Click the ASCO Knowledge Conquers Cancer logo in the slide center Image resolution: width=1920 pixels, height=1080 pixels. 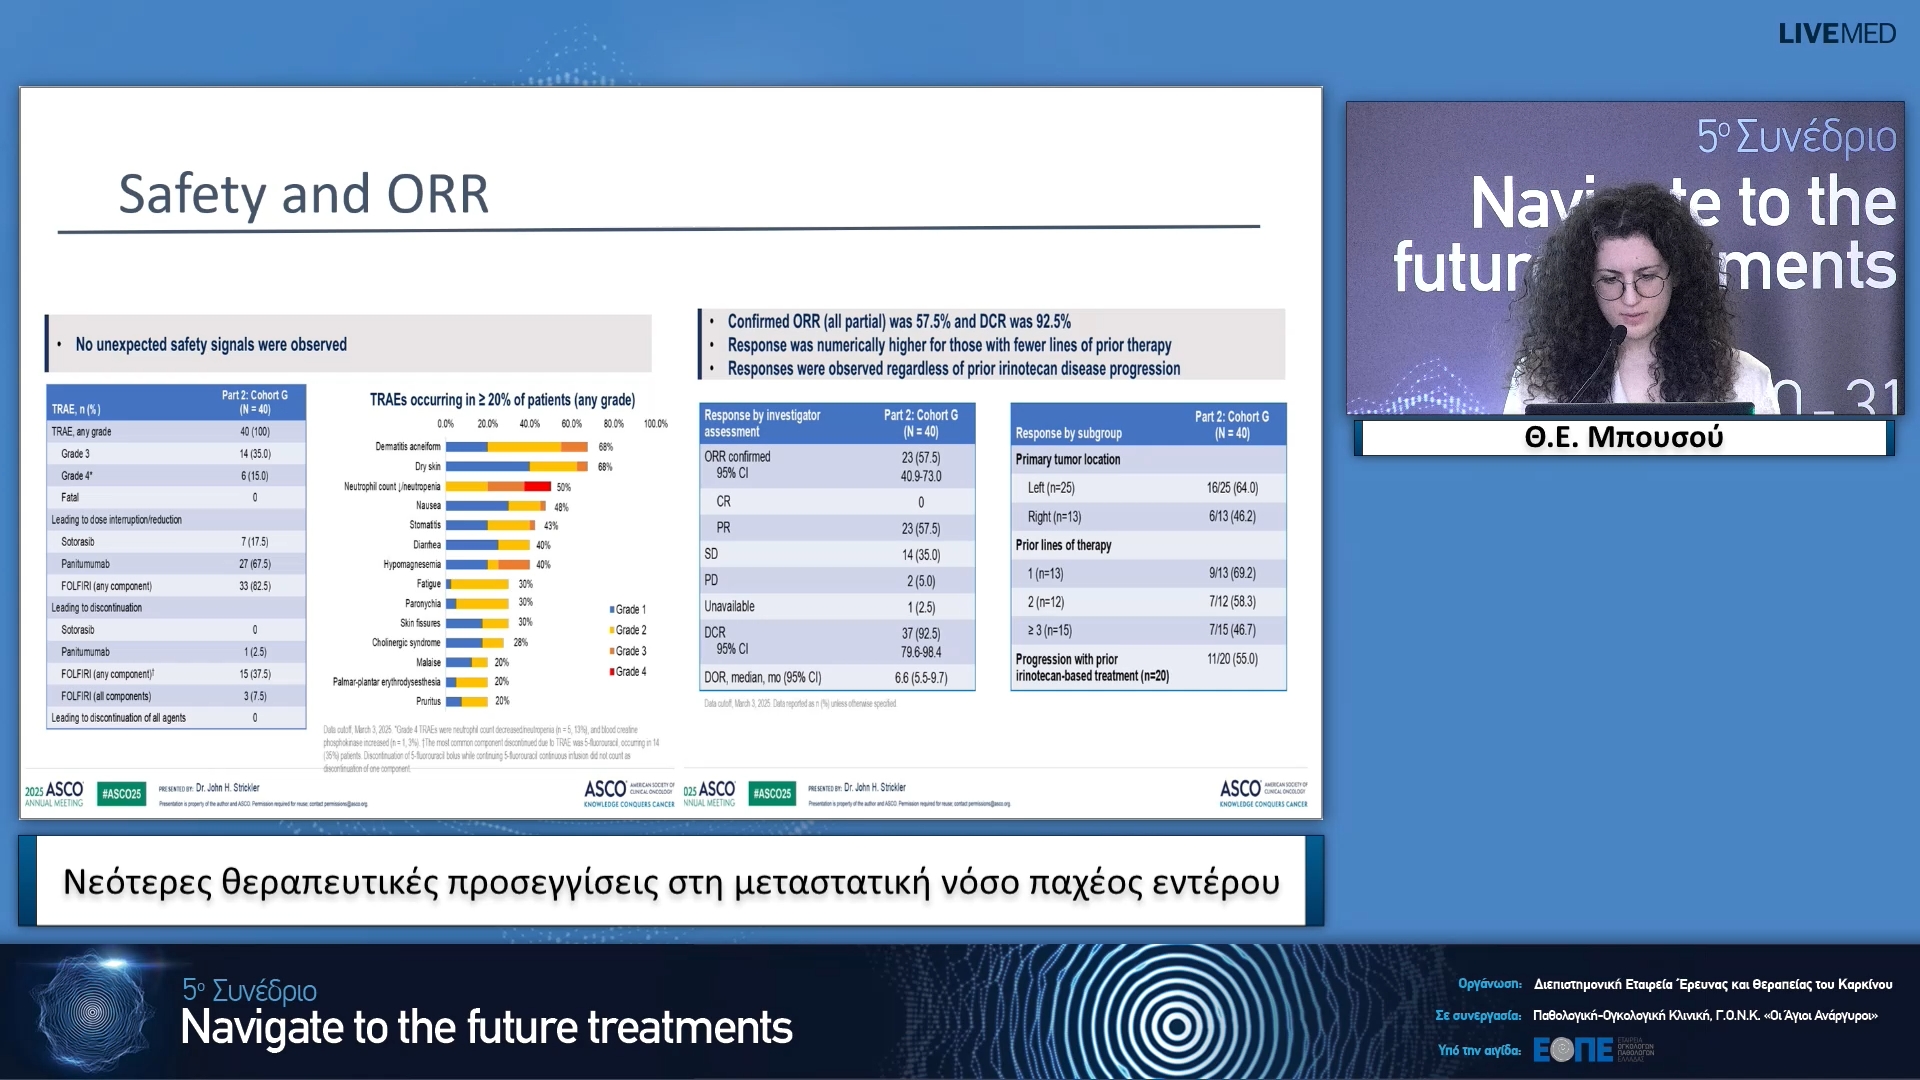629,794
